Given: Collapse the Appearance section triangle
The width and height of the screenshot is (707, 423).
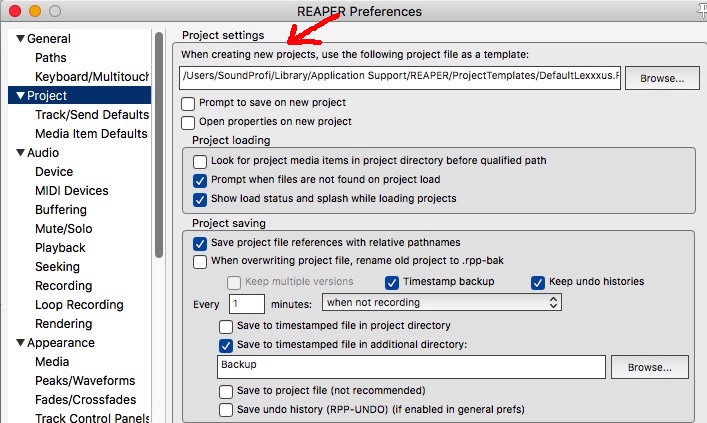Looking at the screenshot, I should (x=20, y=343).
